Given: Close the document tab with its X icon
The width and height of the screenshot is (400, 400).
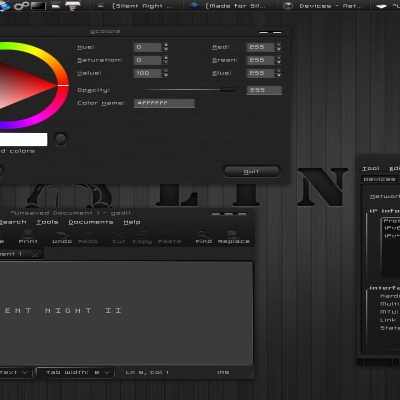Looking at the screenshot, I should tap(35, 254).
